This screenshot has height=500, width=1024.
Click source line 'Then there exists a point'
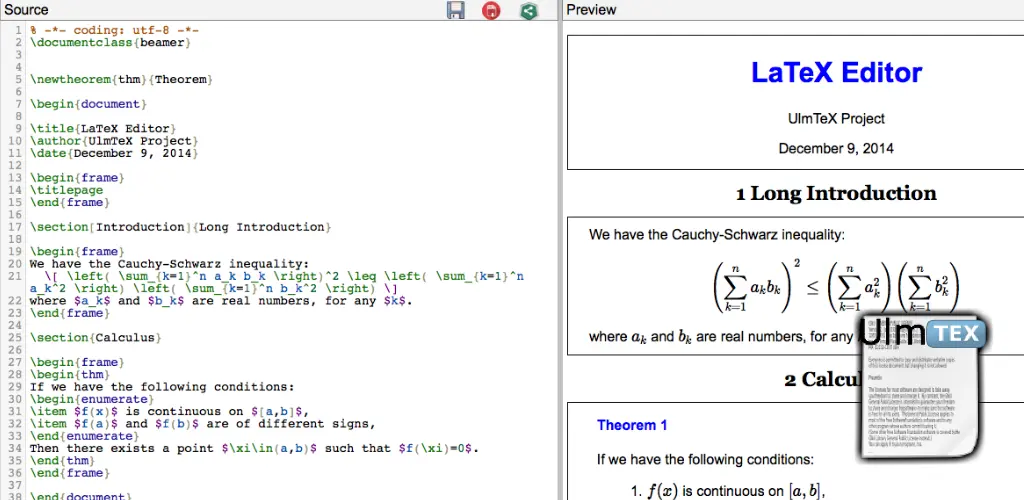pyautogui.click(x=254, y=448)
